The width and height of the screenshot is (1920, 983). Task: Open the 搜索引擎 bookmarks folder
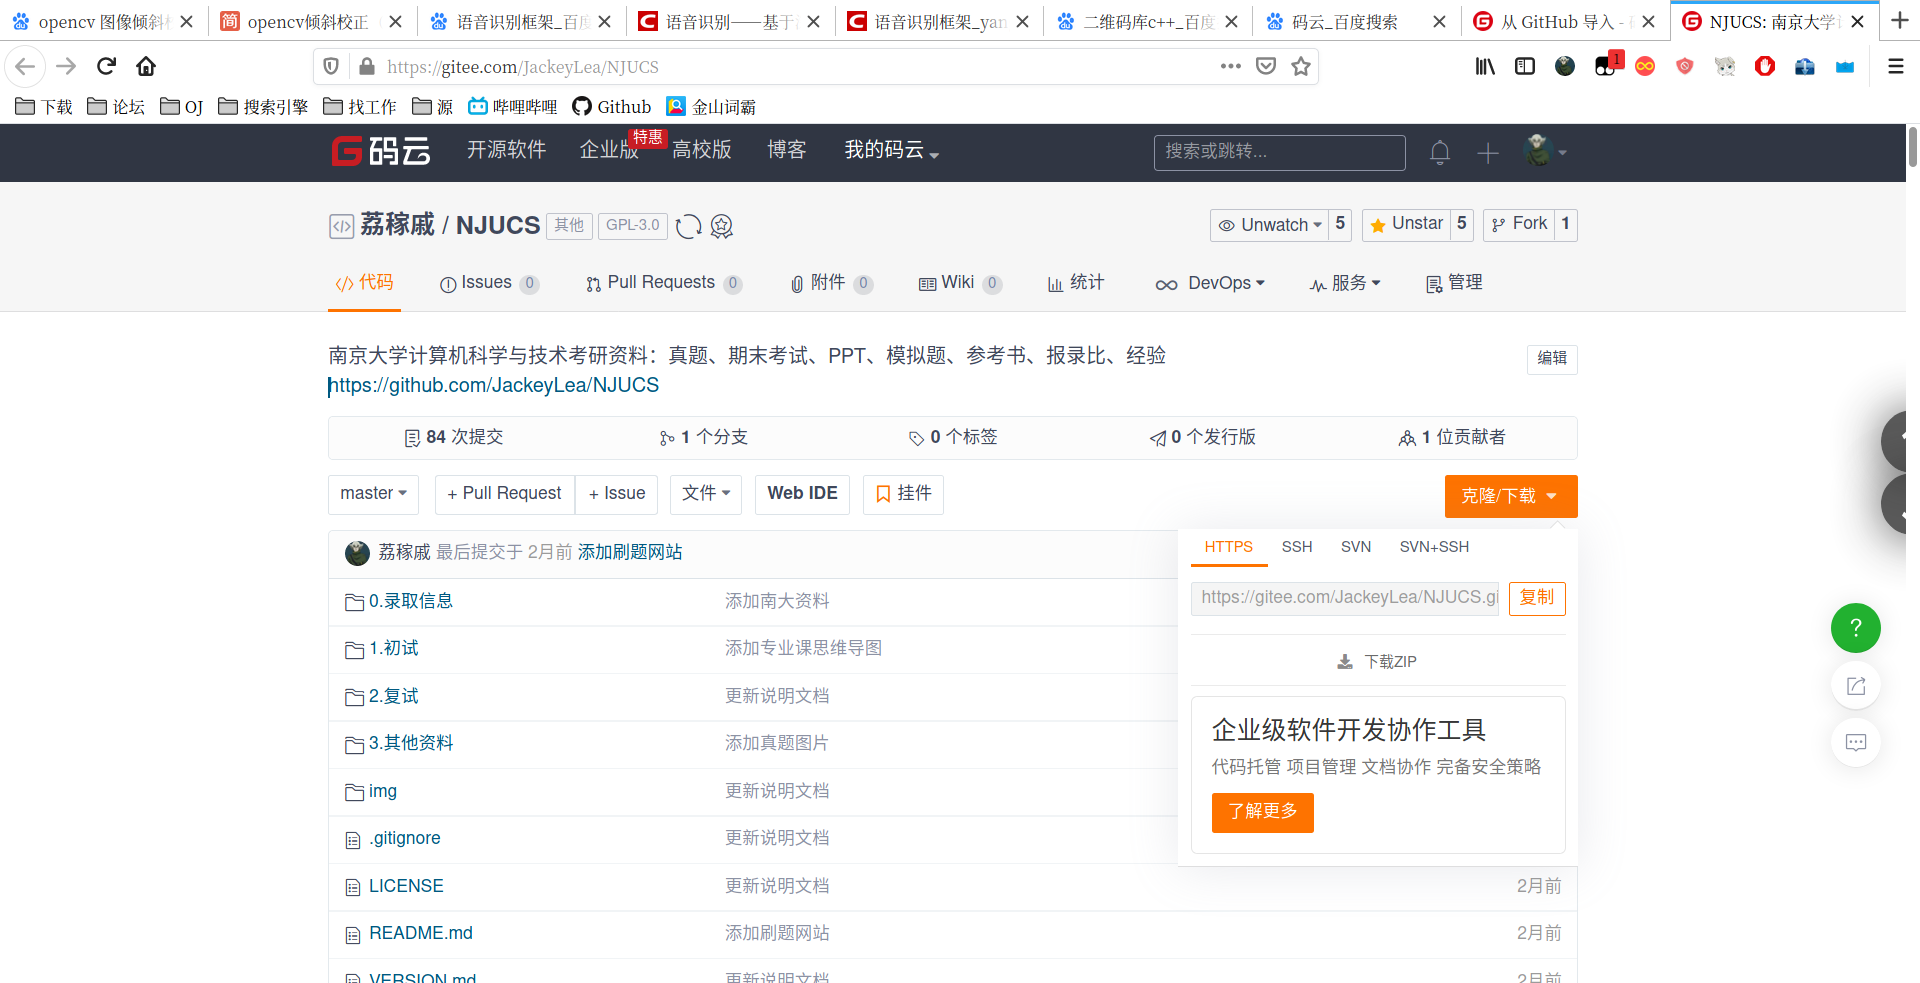263,107
